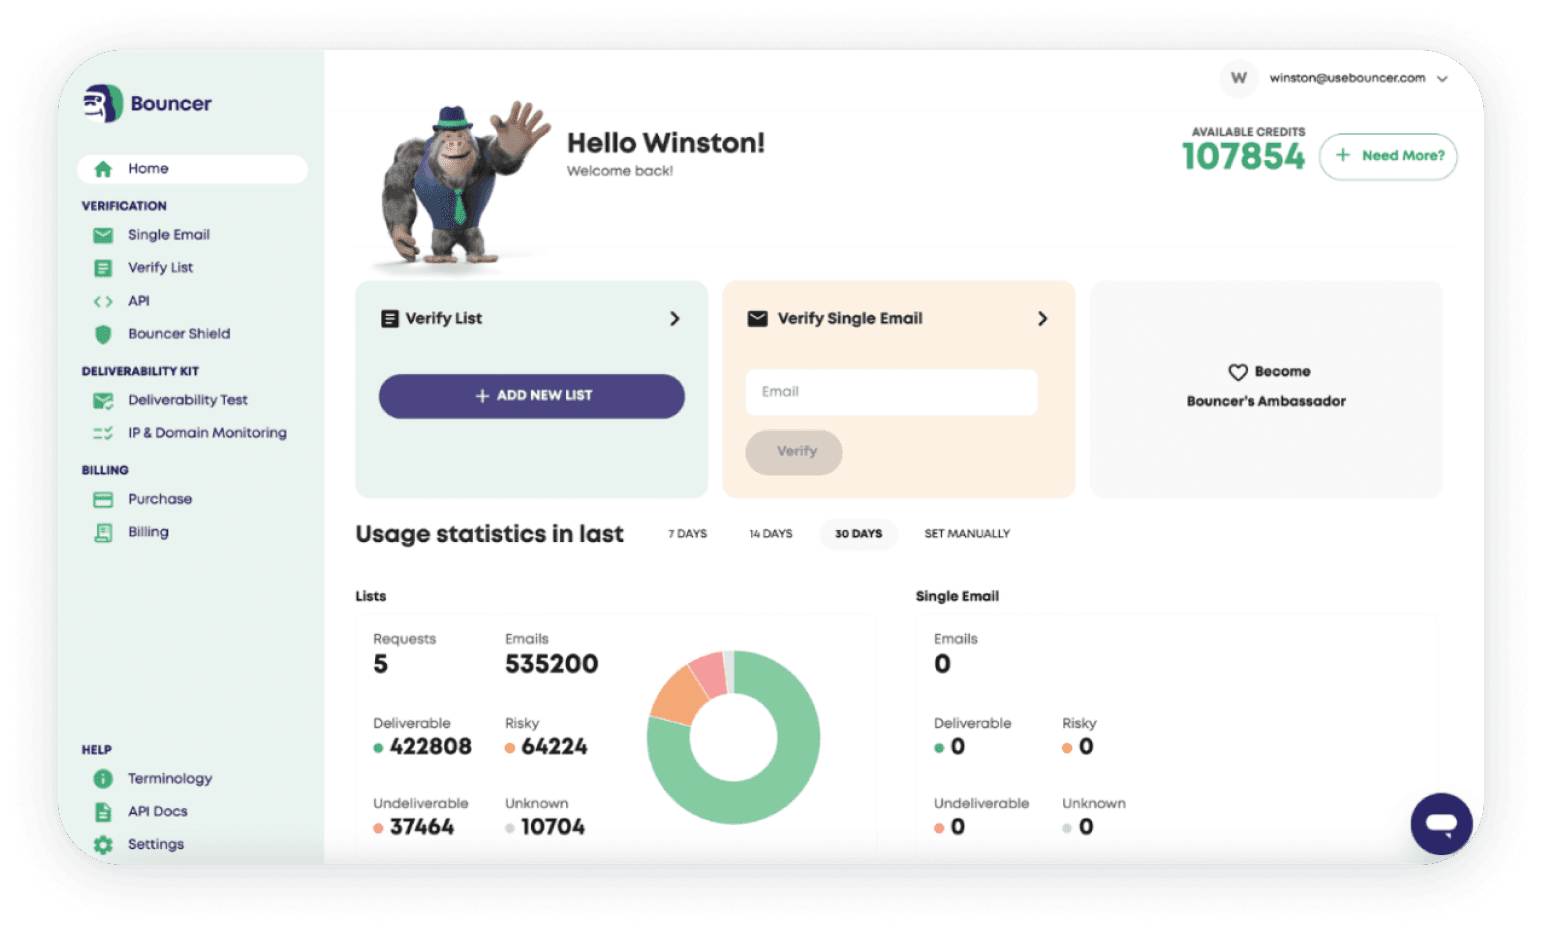The image size is (1542, 931).
Task: Click the API code brackets icon
Action: pos(103,301)
